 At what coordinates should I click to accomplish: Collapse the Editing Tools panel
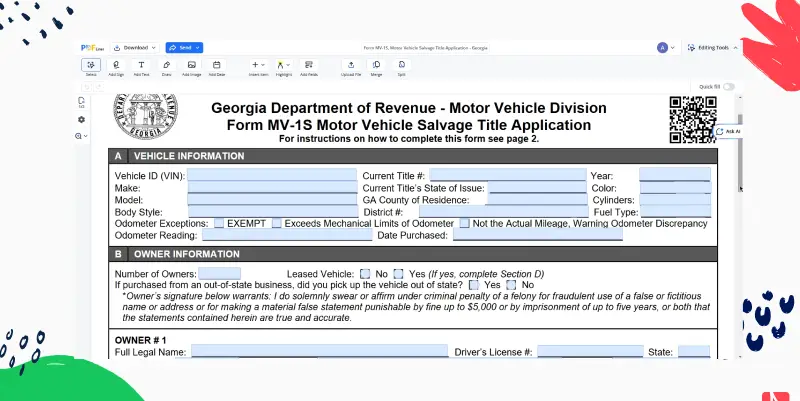(x=735, y=47)
